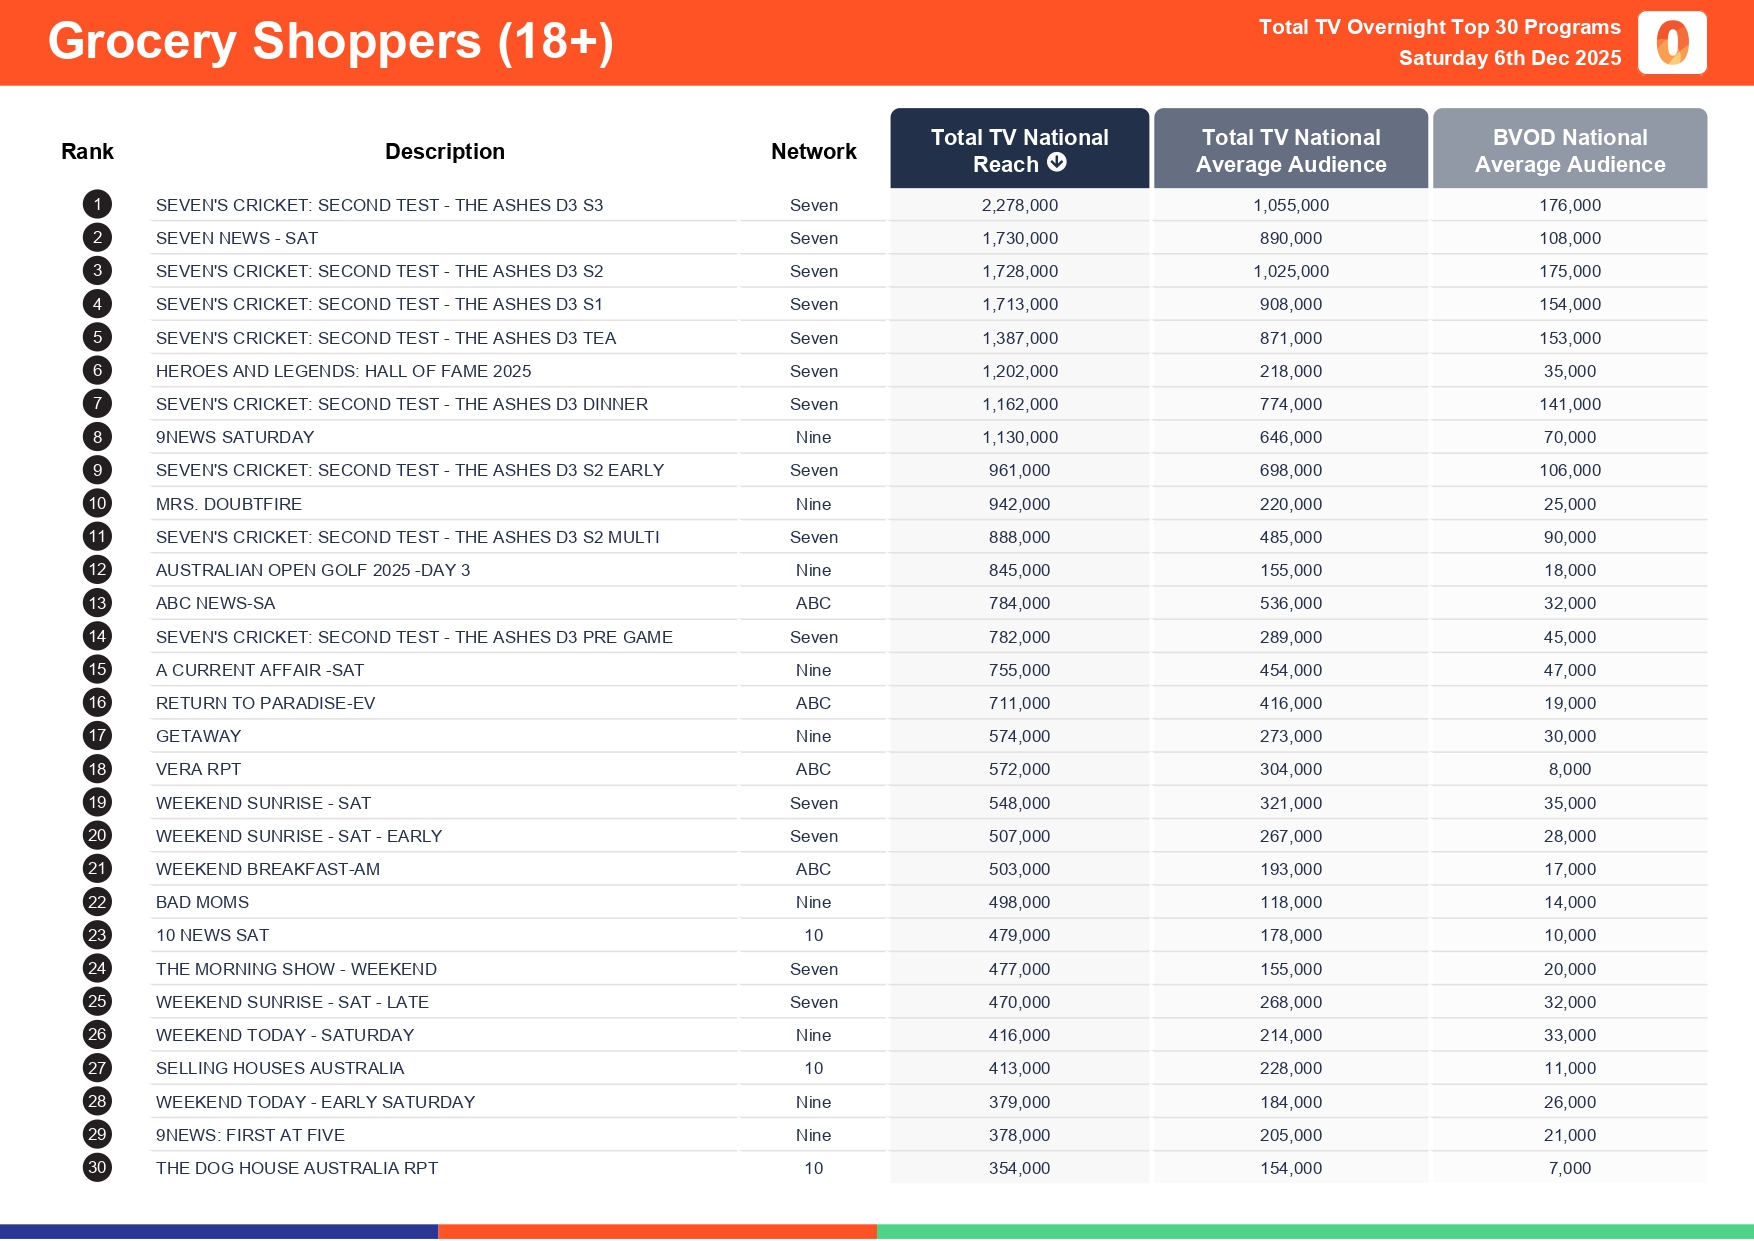Click the rank 10 circle badge
1754x1241 pixels.
tap(97, 504)
